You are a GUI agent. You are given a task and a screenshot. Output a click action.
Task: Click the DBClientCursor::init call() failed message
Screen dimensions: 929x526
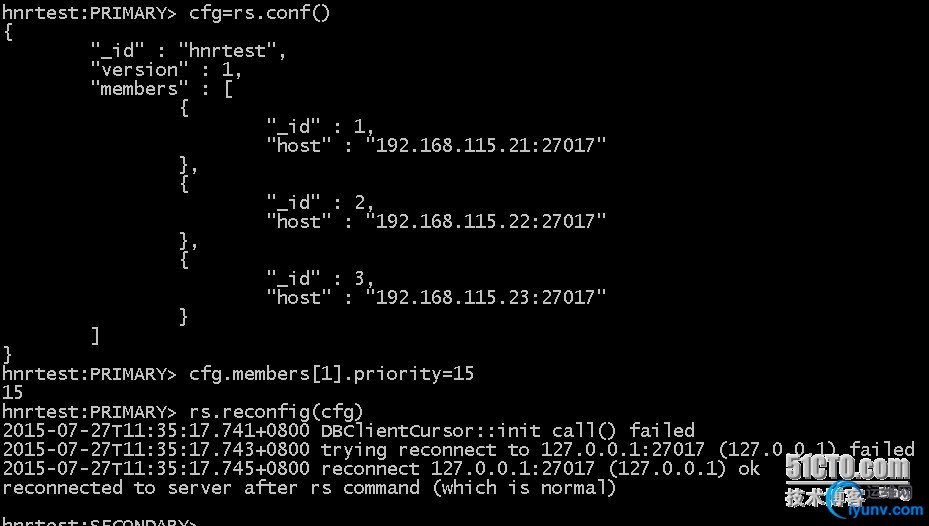click(348, 430)
